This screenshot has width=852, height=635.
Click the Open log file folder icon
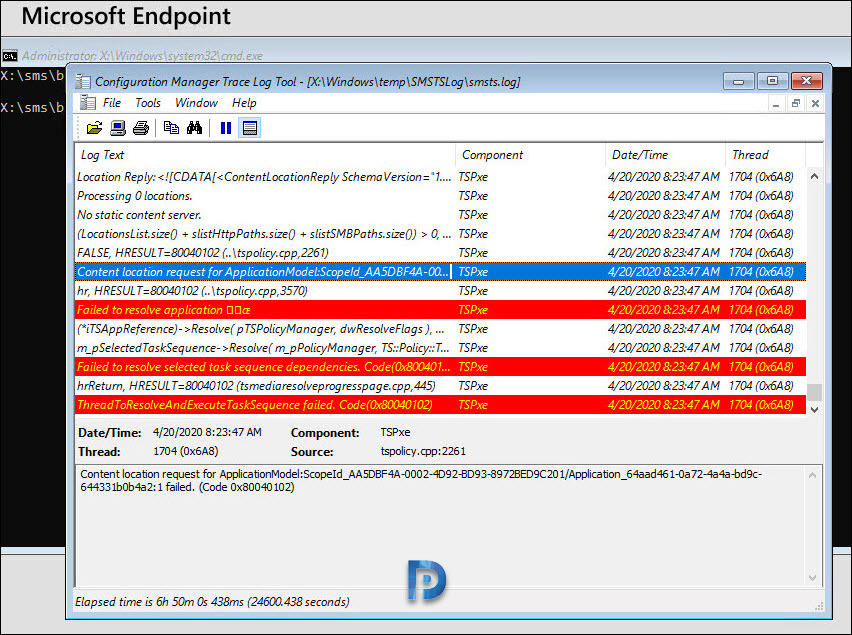[x=94, y=128]
